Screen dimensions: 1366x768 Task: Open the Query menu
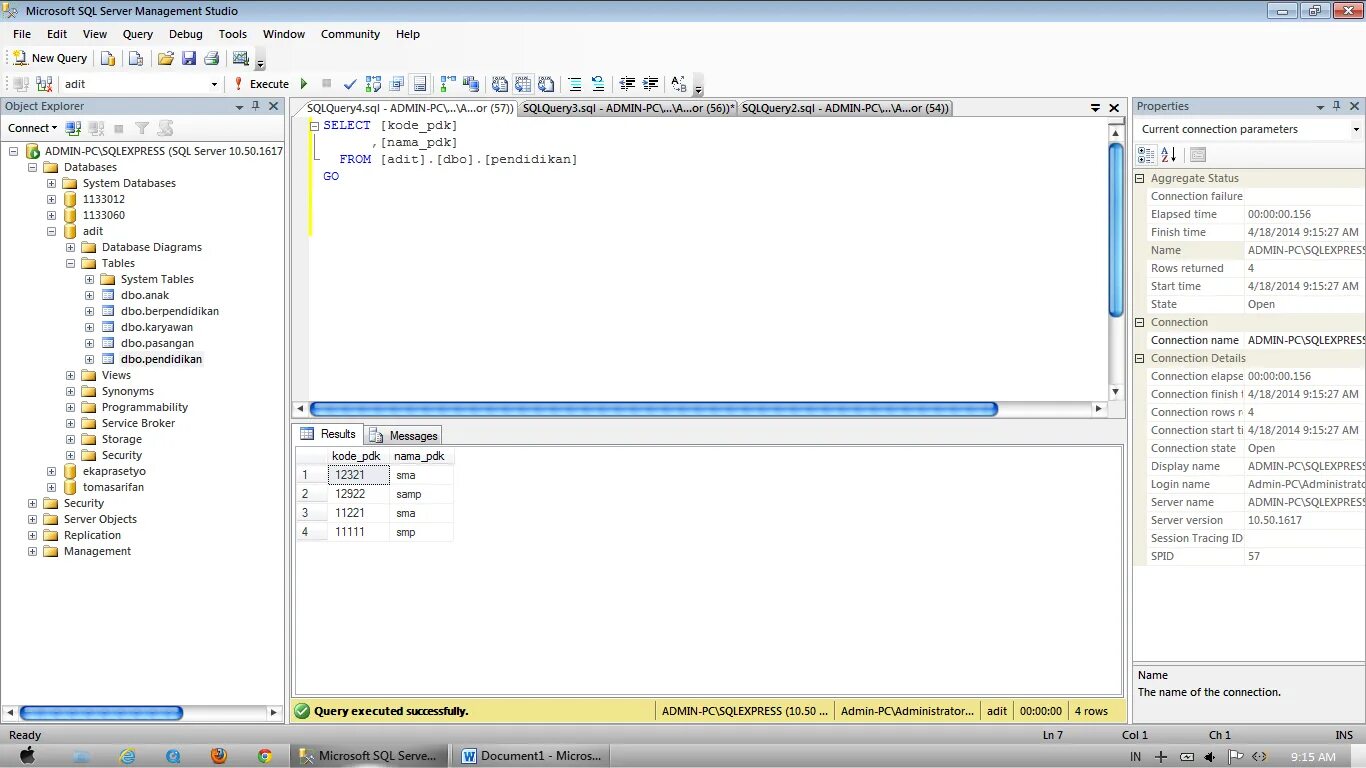coord(138,34)
